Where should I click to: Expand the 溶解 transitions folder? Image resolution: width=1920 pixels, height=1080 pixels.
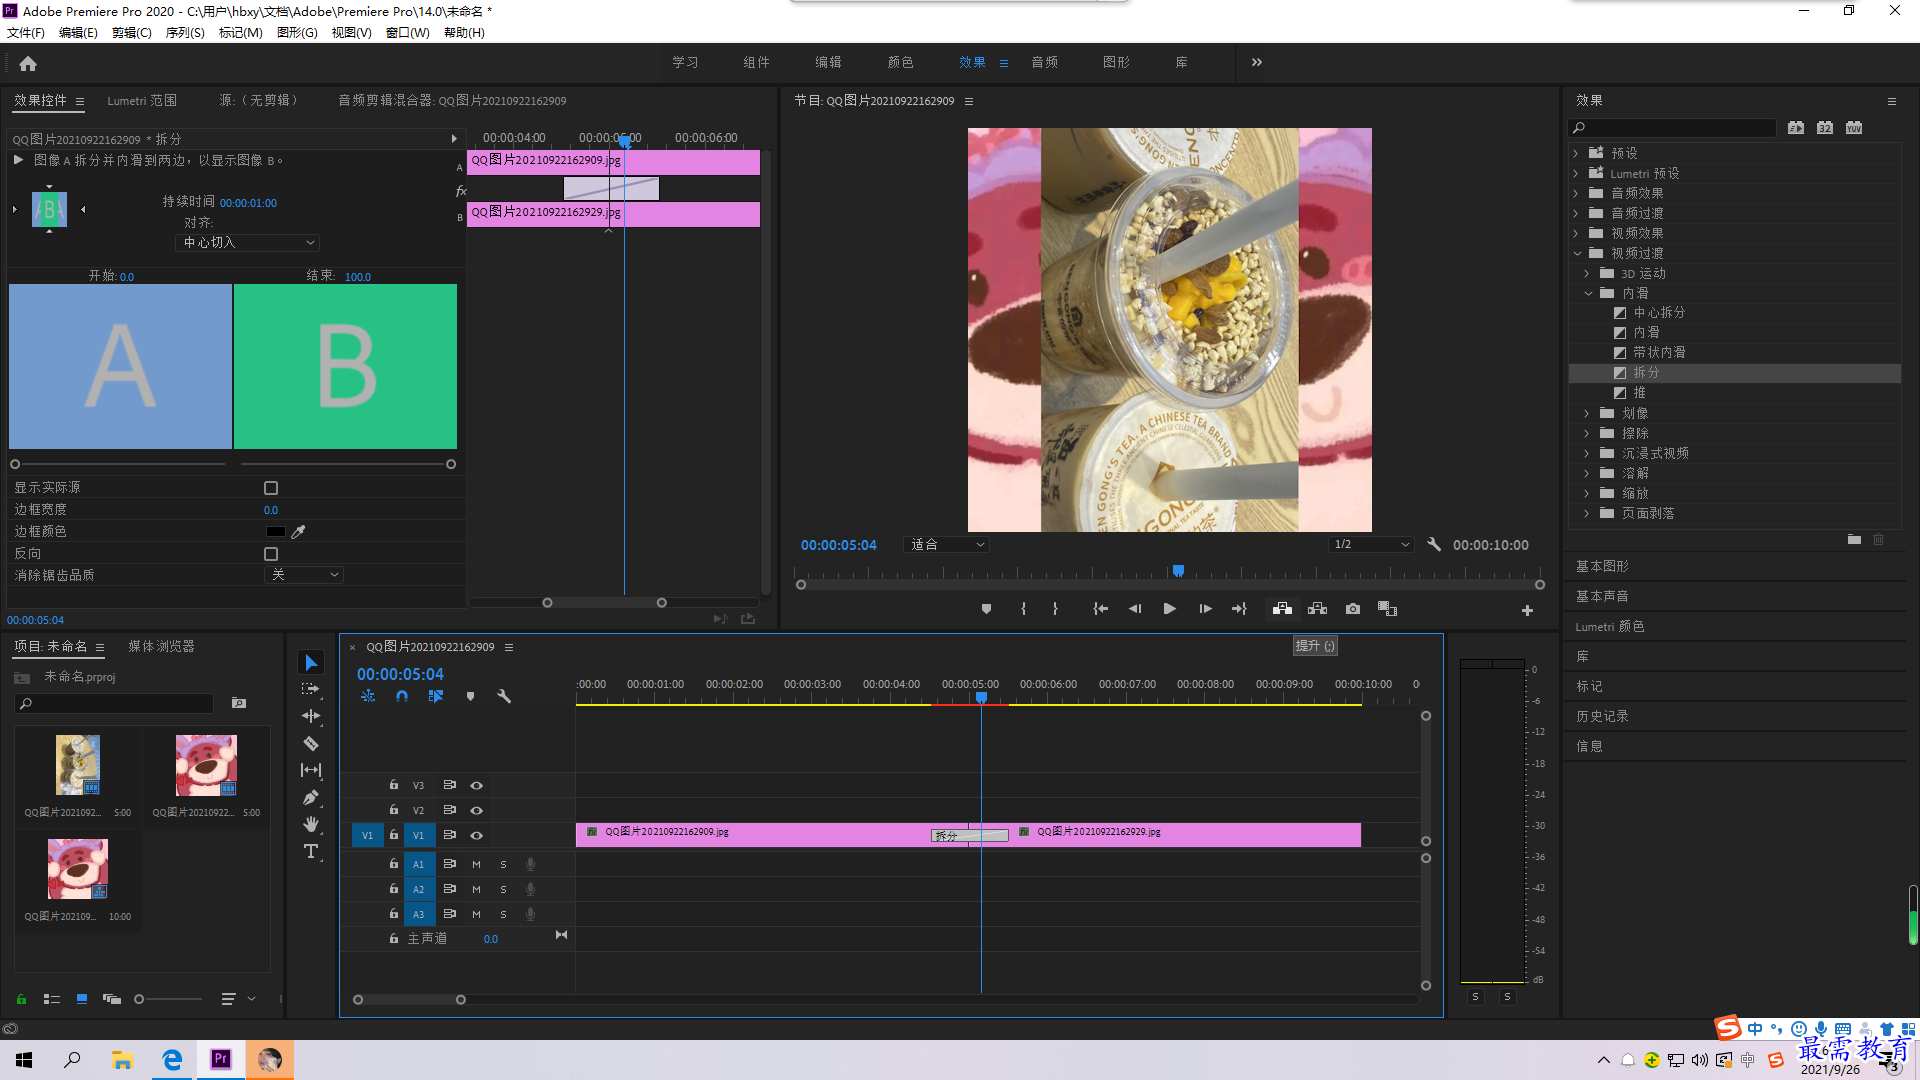pyautogui.click(x=1587, y=473)
